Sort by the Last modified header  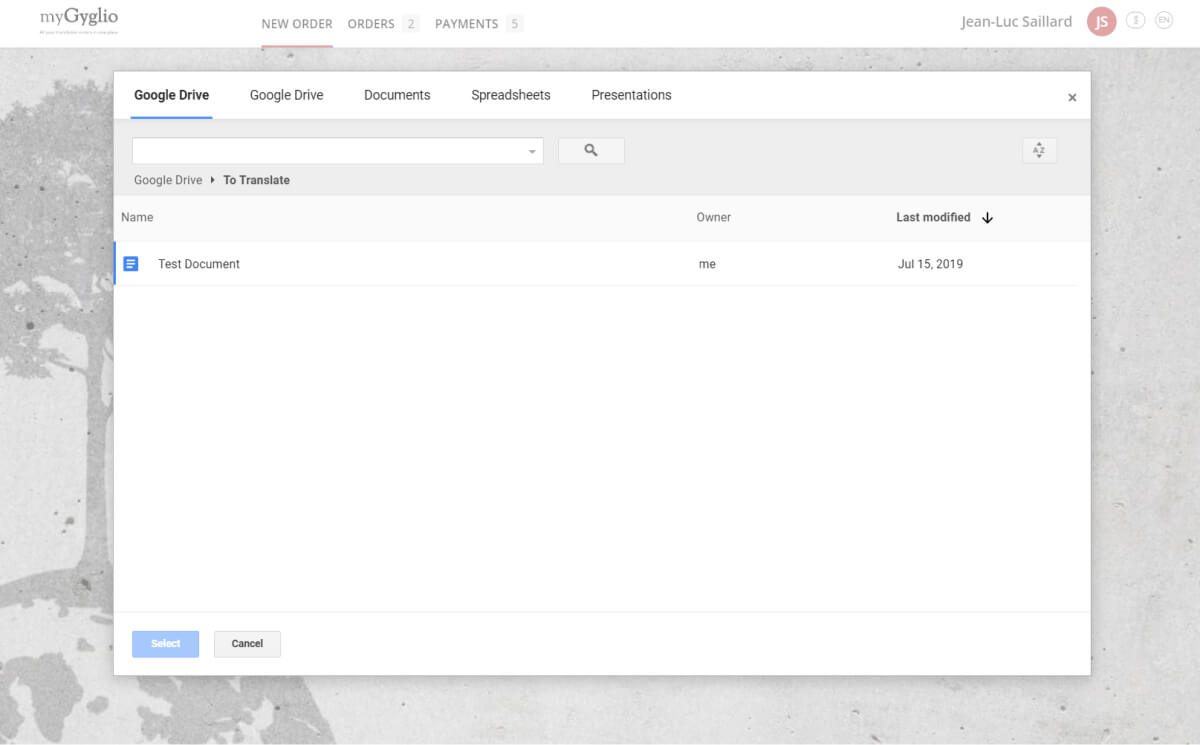[x=933, y=218]
